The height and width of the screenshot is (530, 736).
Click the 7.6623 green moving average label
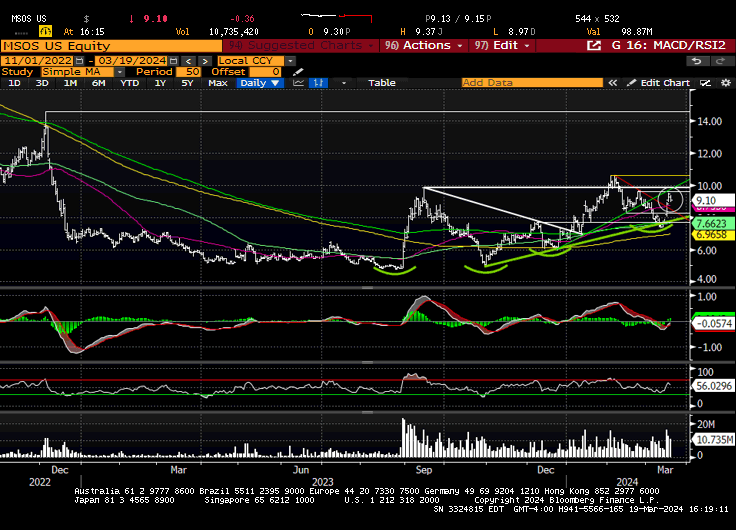713,223
